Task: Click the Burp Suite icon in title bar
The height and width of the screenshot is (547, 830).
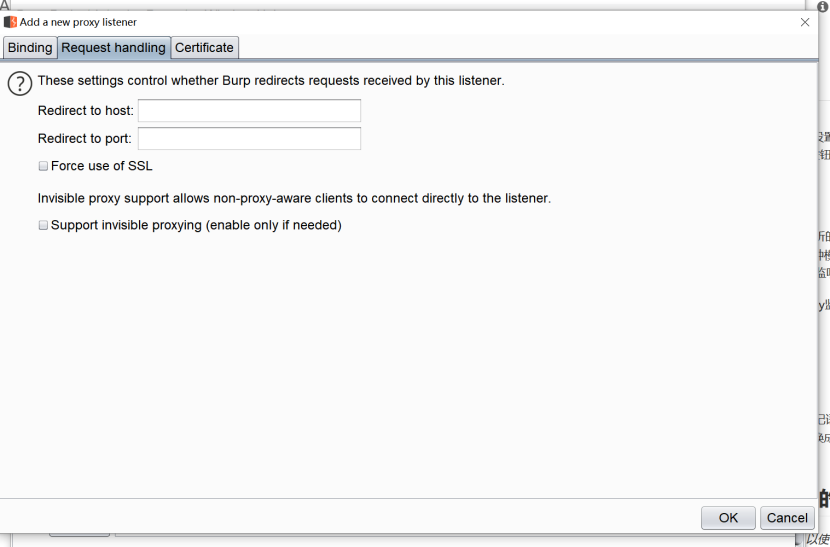Action: [10, 22]
